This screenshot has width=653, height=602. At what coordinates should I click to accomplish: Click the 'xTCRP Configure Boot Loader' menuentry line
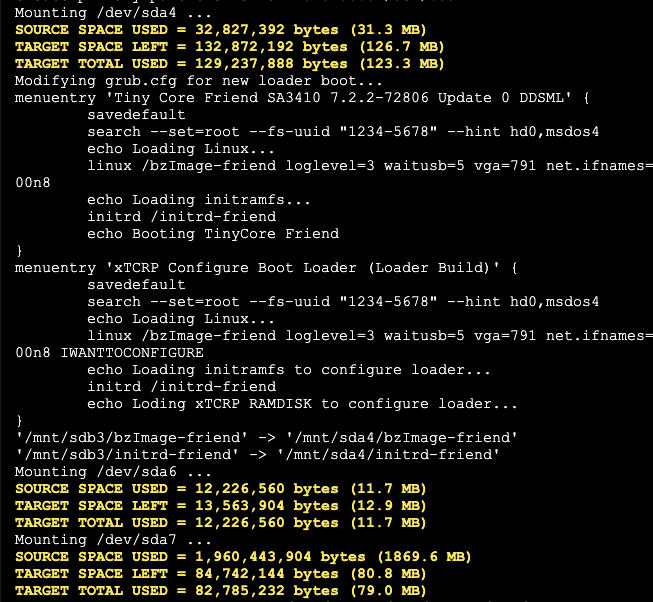pyautogui.click(x=266, y=268)
